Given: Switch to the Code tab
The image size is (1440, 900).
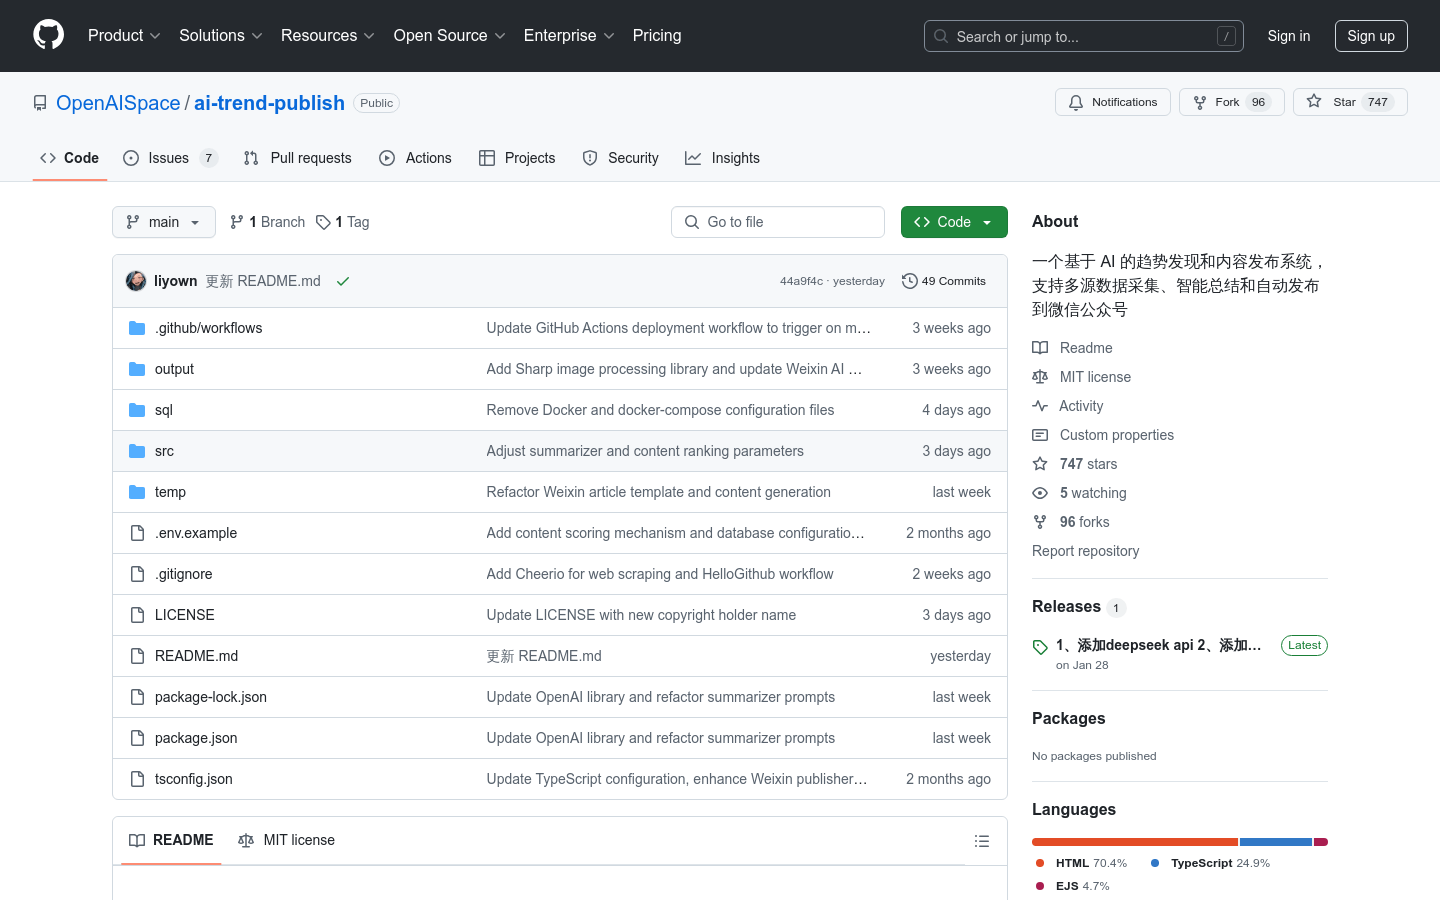Looking at the screenshot, I should pos(70,158).
